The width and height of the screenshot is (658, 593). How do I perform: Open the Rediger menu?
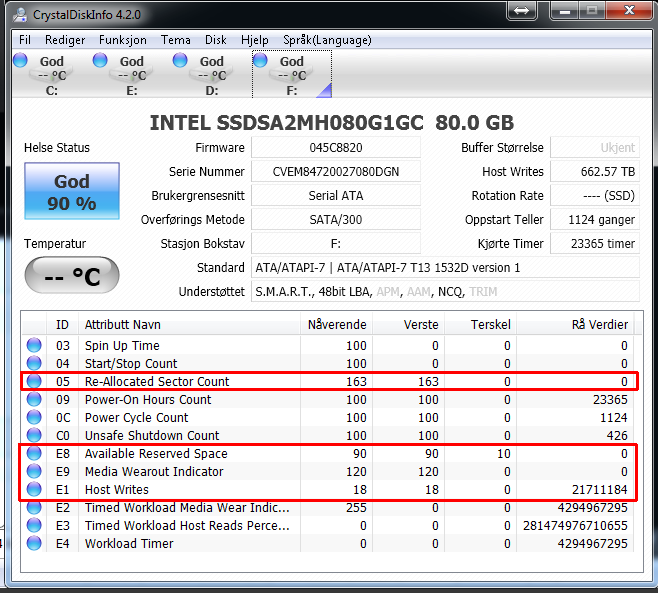pyautogui.click(x=65, y=40)
